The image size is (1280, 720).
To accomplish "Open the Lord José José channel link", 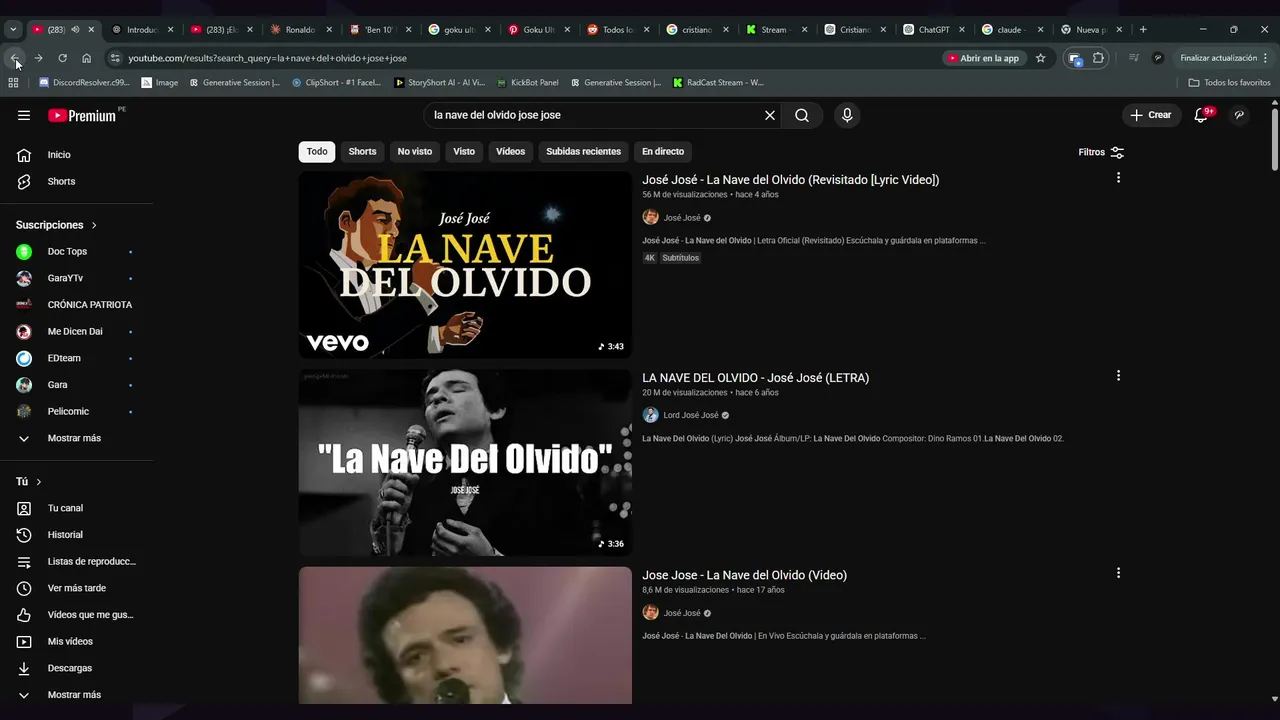I will (x=691, y=415).
